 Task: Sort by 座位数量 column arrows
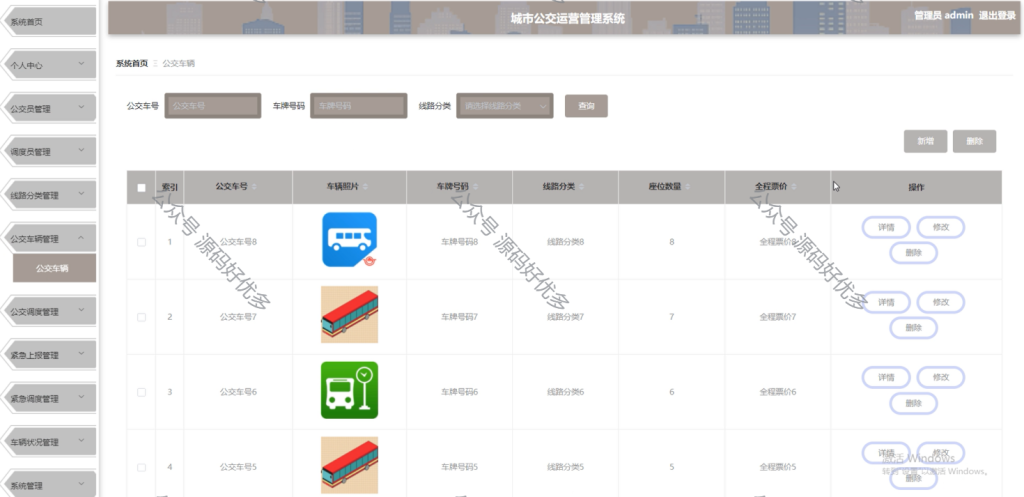pos(687,187)
